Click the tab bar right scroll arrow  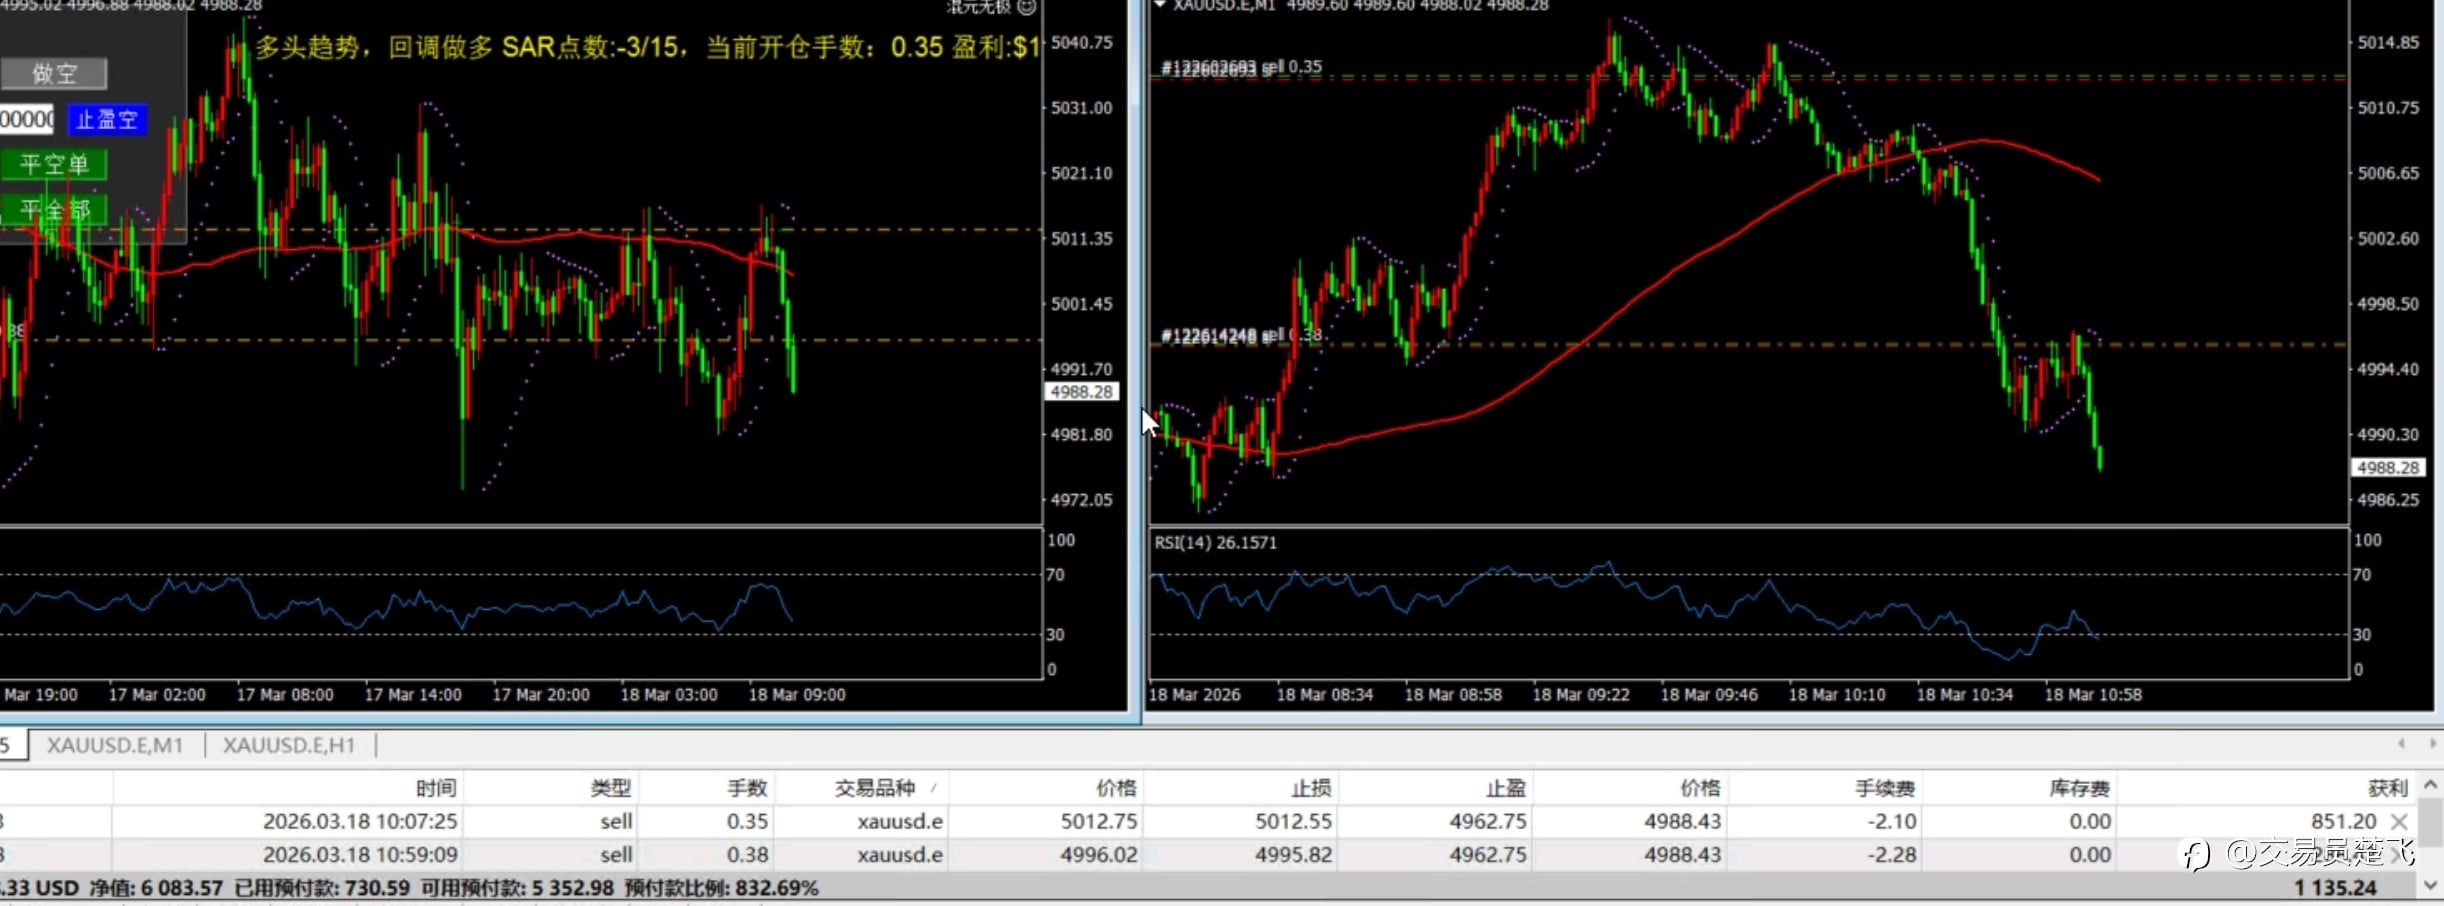click(2432, 744)
